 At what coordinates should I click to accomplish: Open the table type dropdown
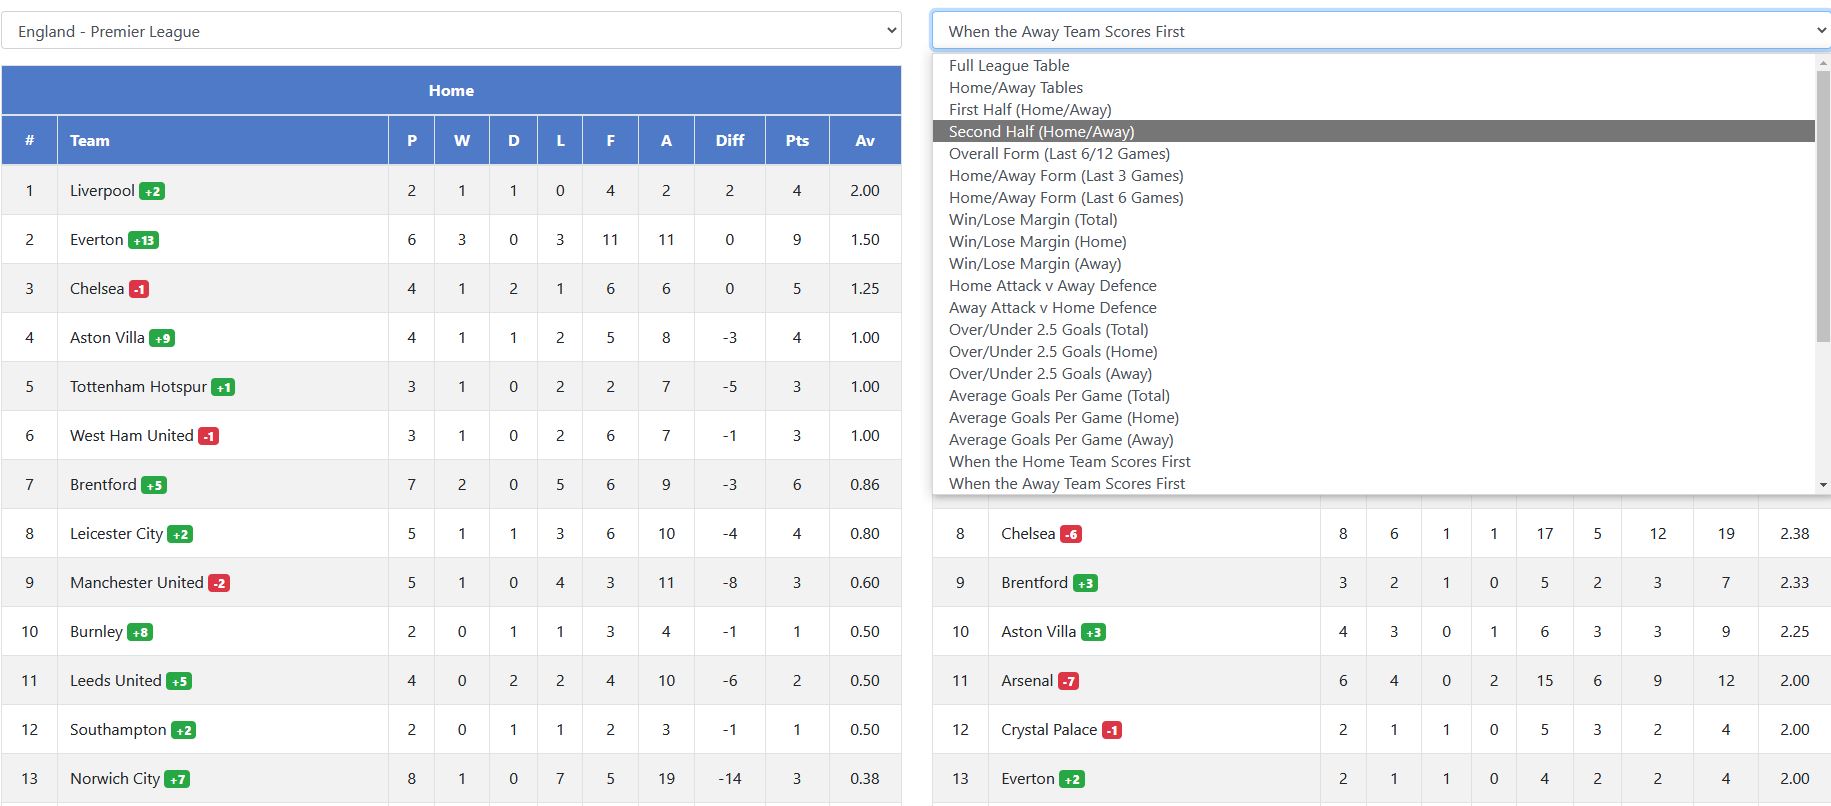pos(1380,31)
